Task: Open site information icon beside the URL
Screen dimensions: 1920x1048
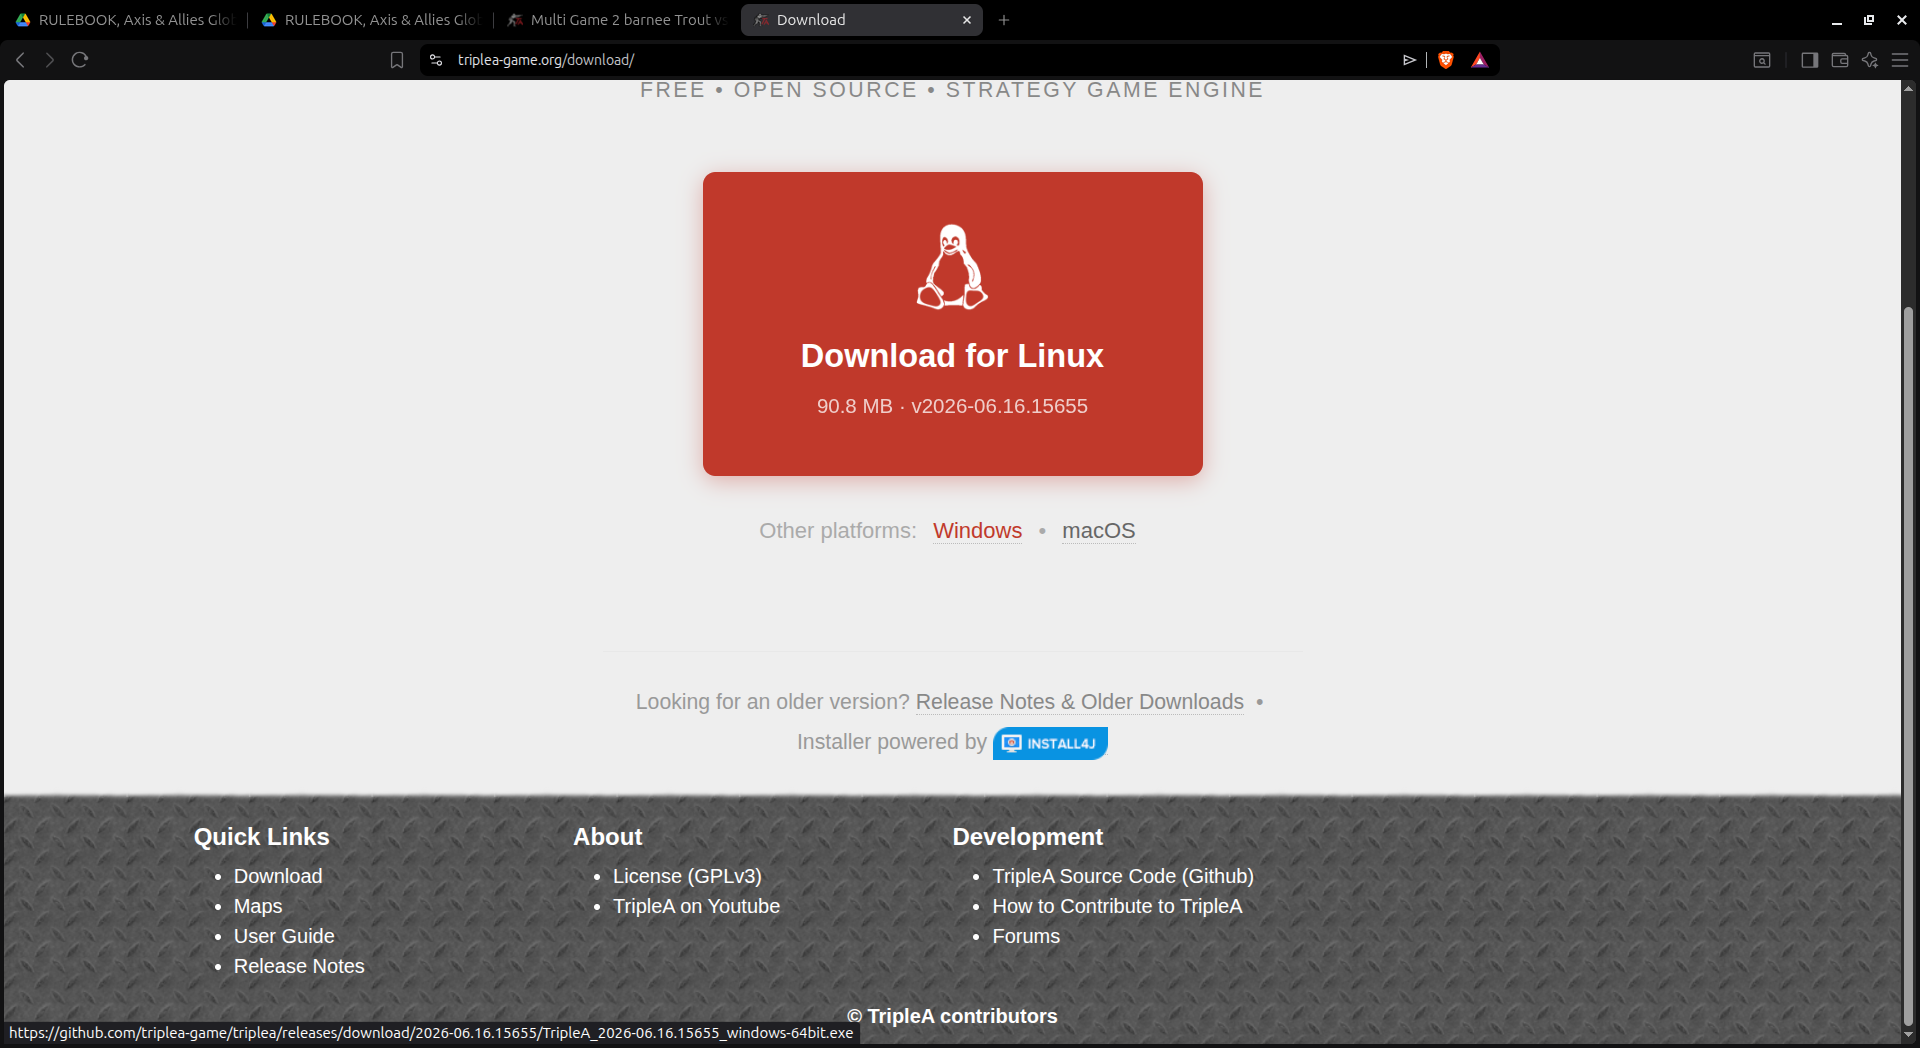Action: coord(436,60)
